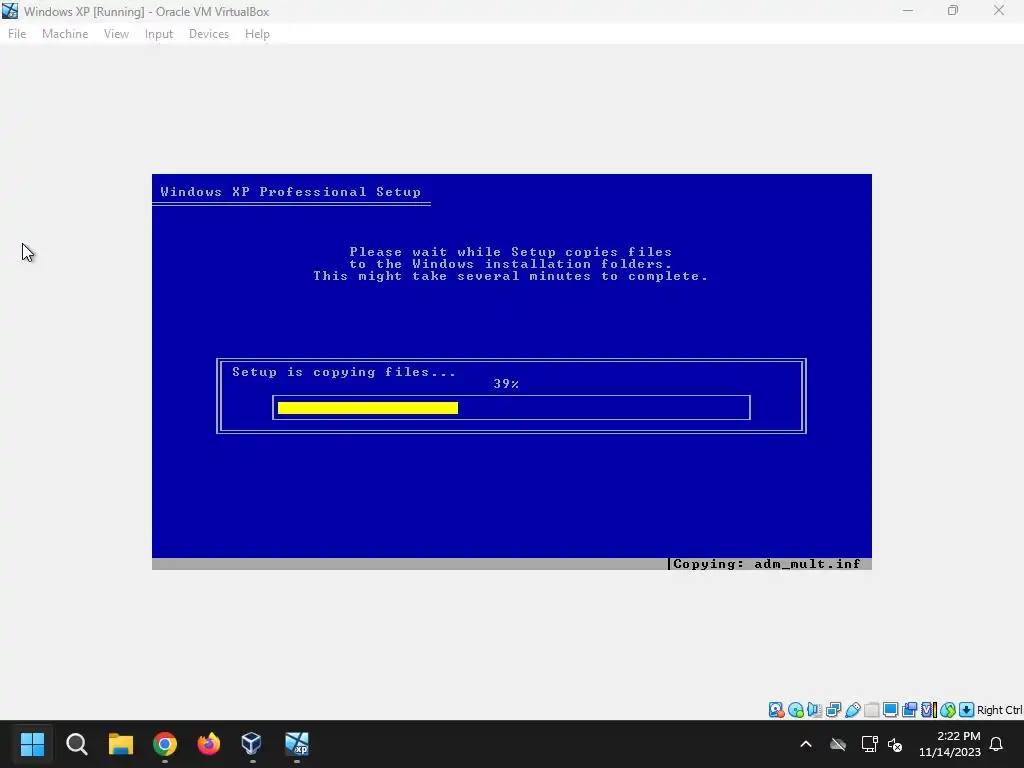
Task: Click the yellow setup progress bar
Action: coord(368,408)
